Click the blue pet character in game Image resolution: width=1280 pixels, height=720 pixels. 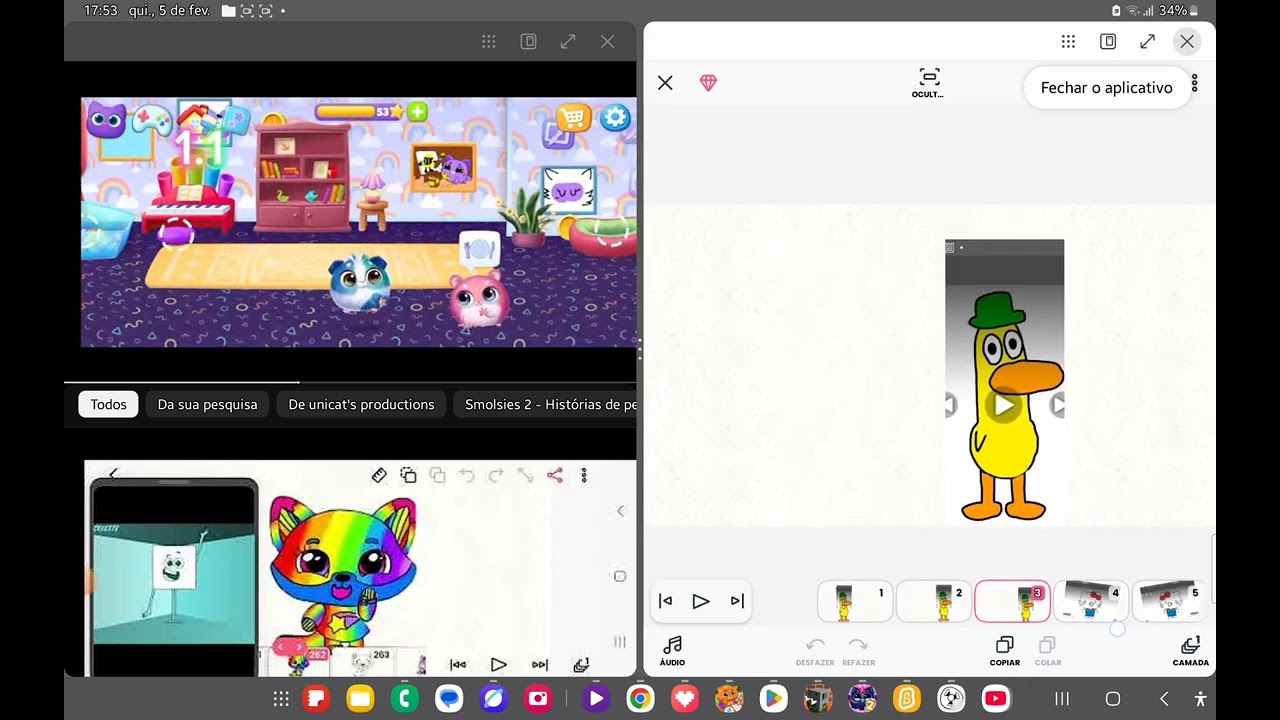pos(359,283)
